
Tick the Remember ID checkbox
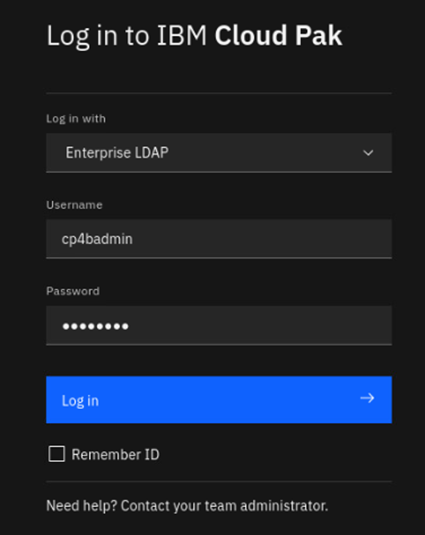coord(57,454)
